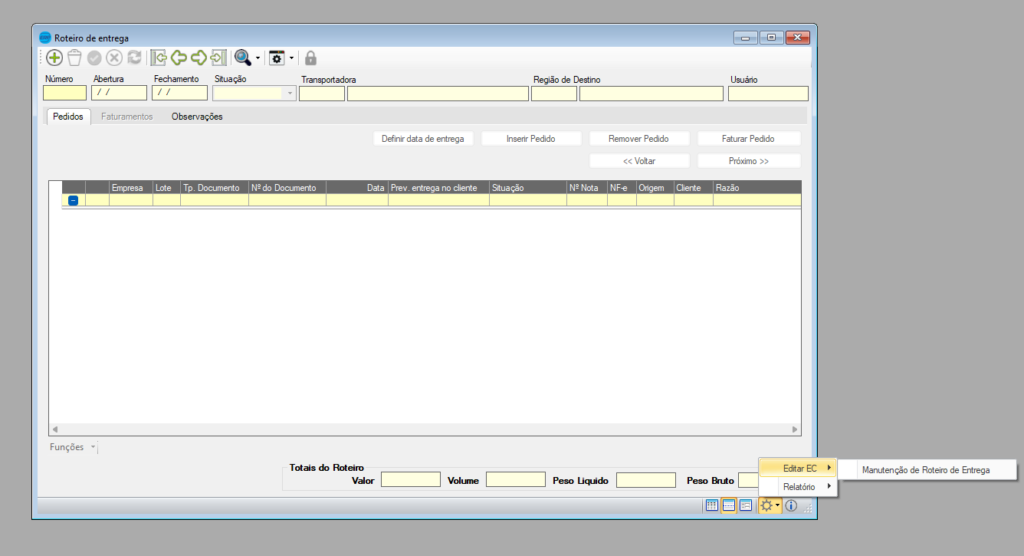Image resolution: width=1024 pixels, height=556 pixels.
Task: Click the Usuário field
Action: pos(768,94)
